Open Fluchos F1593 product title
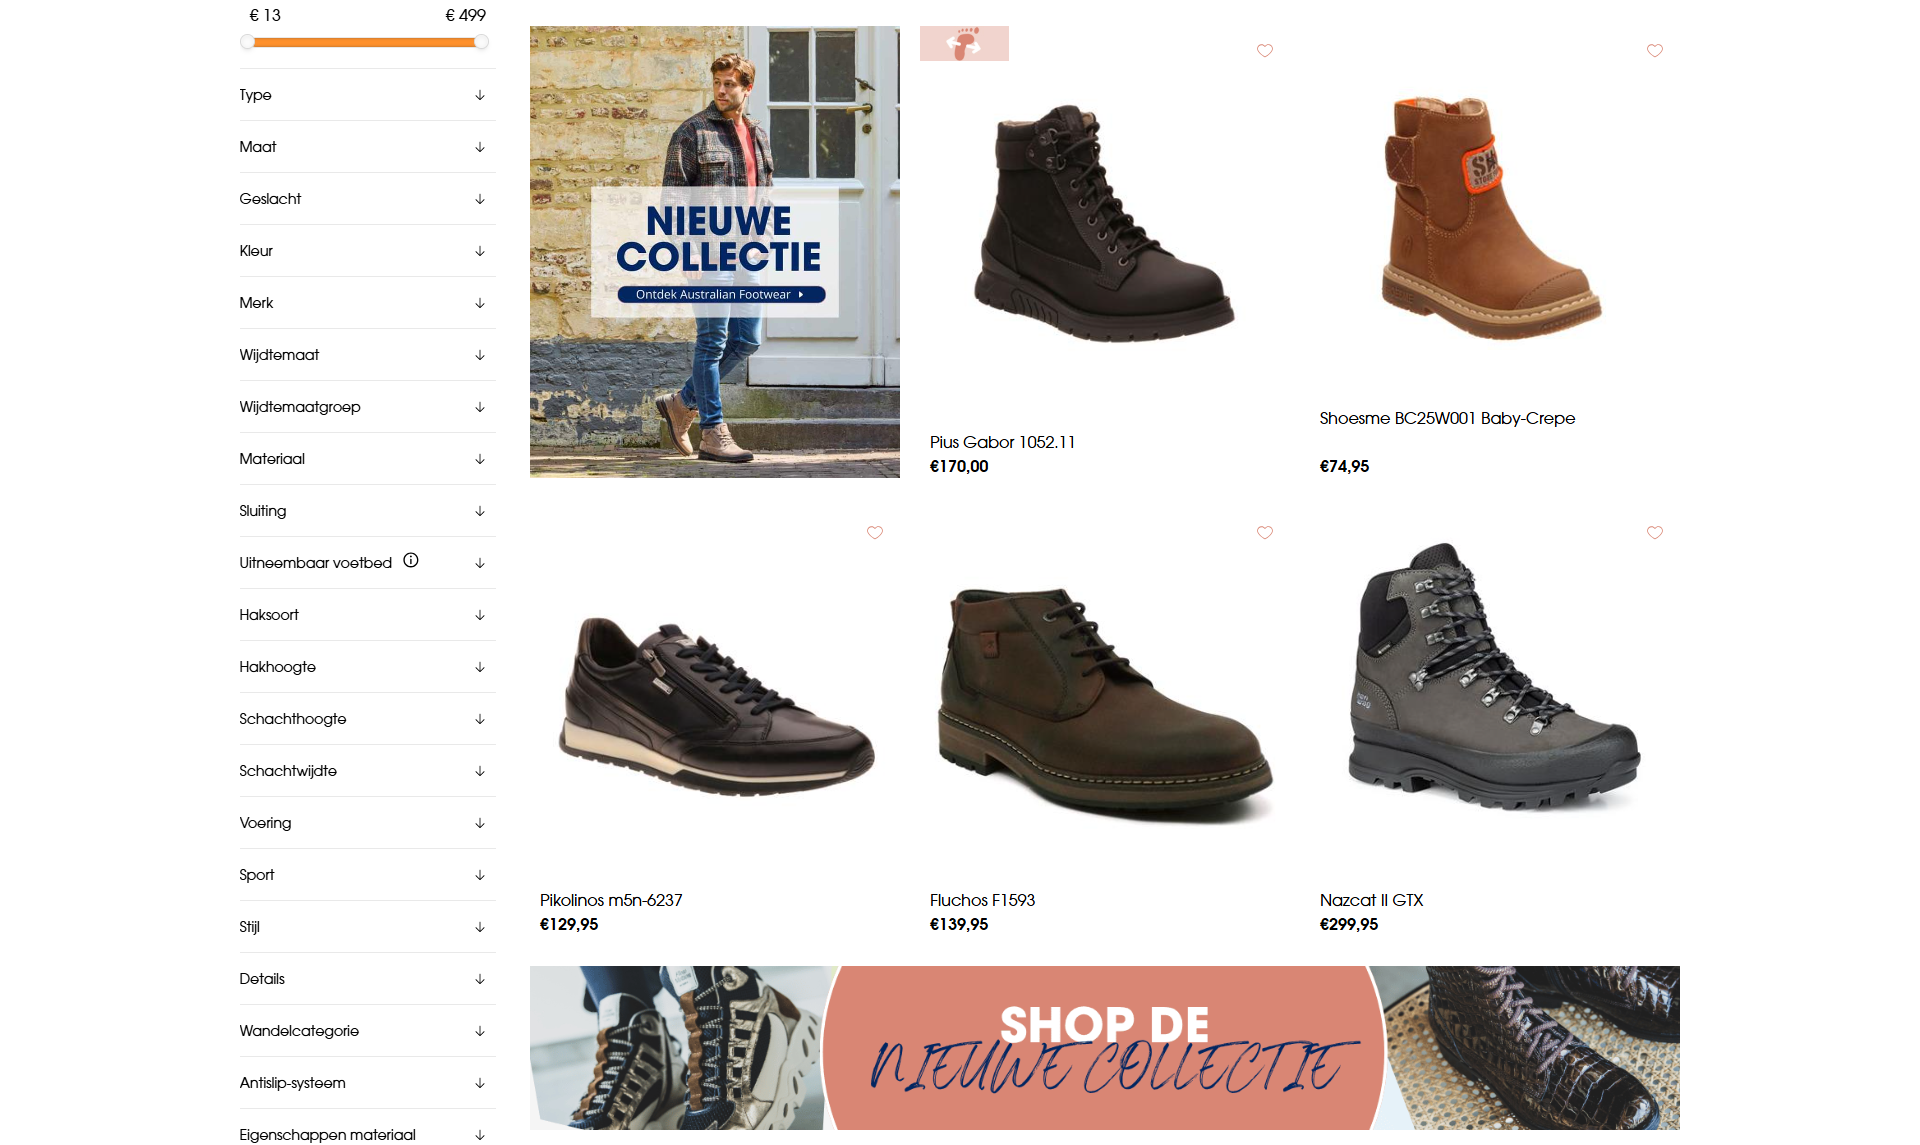Viewport: 1920px width, 1145px height. 982,900
